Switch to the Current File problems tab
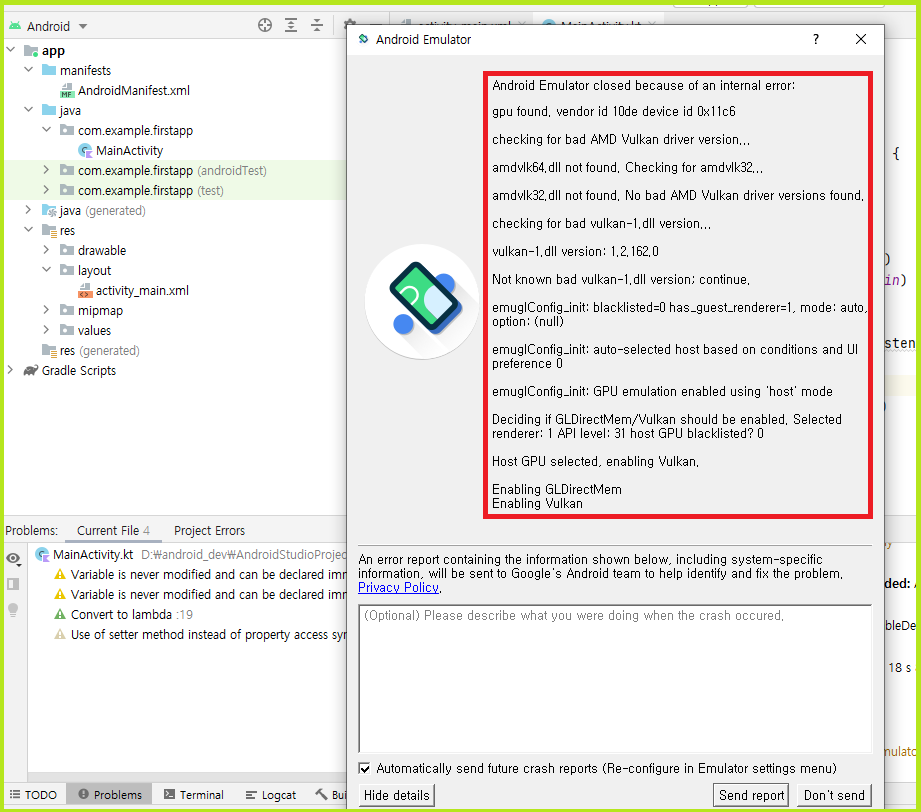Image resolution: width=921 pixels, height=812 pixels. (113, 531)
